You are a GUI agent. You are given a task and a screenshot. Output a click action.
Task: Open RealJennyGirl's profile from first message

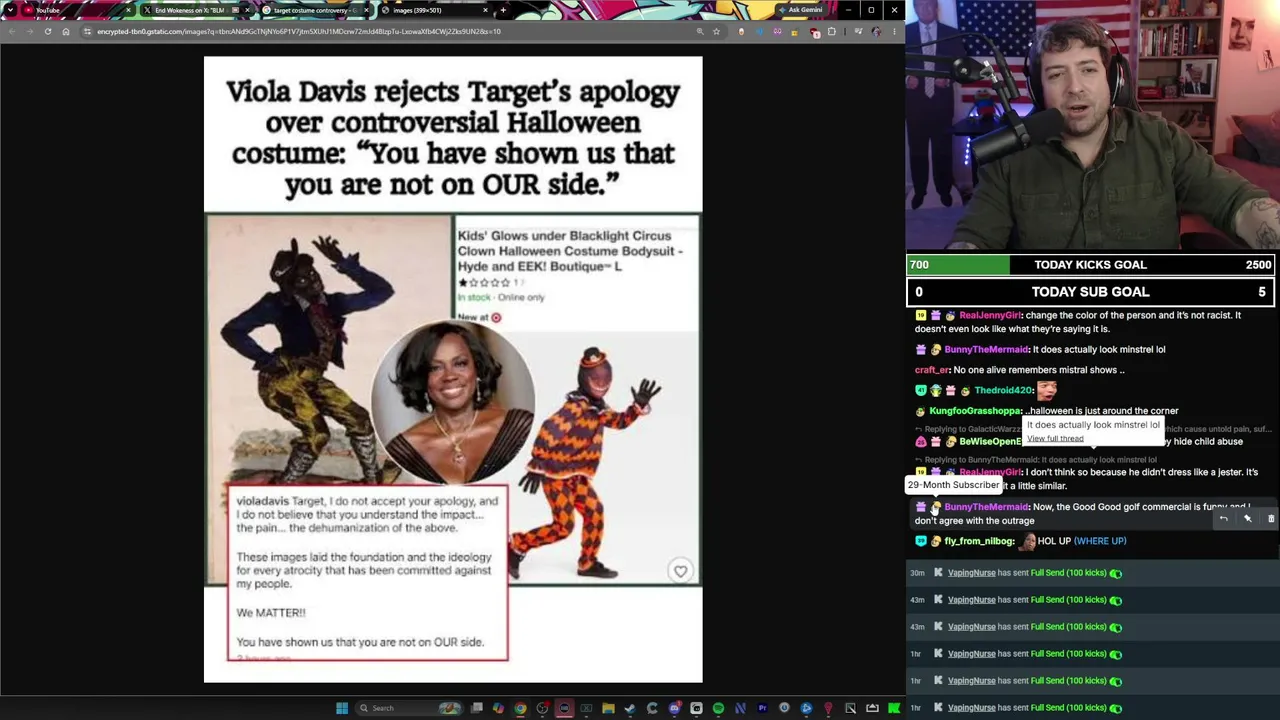tap(990, 315)
